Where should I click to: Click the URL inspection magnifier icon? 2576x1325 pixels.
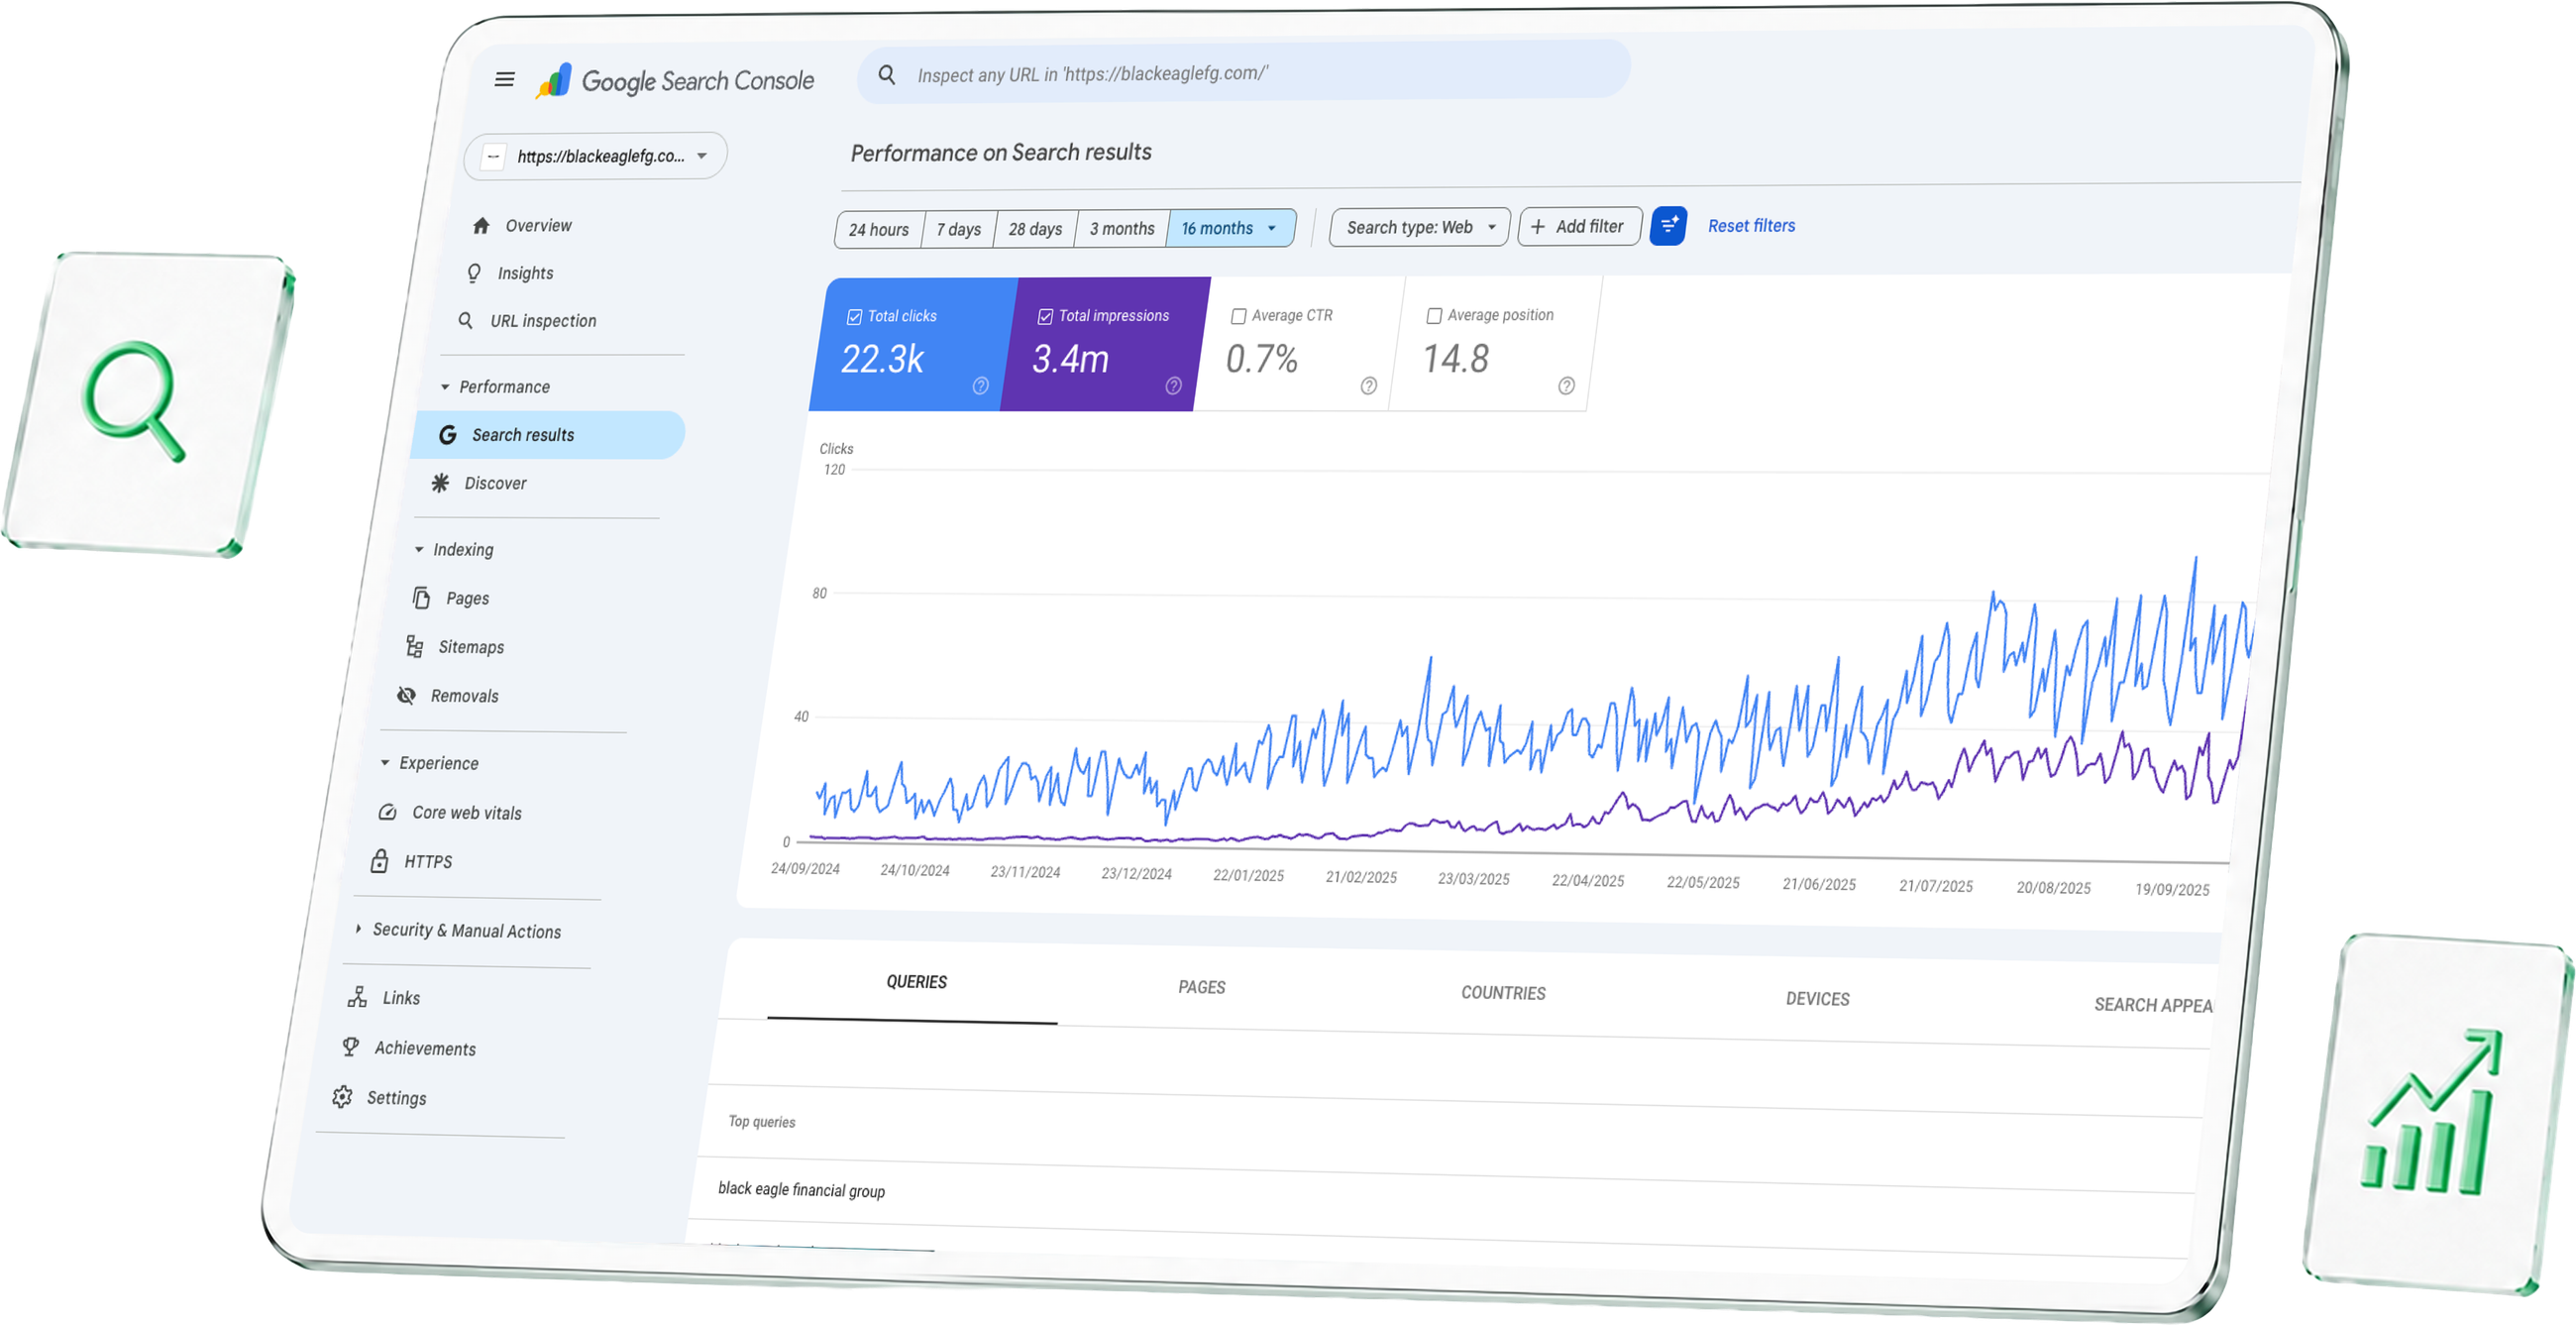[466, 320]
